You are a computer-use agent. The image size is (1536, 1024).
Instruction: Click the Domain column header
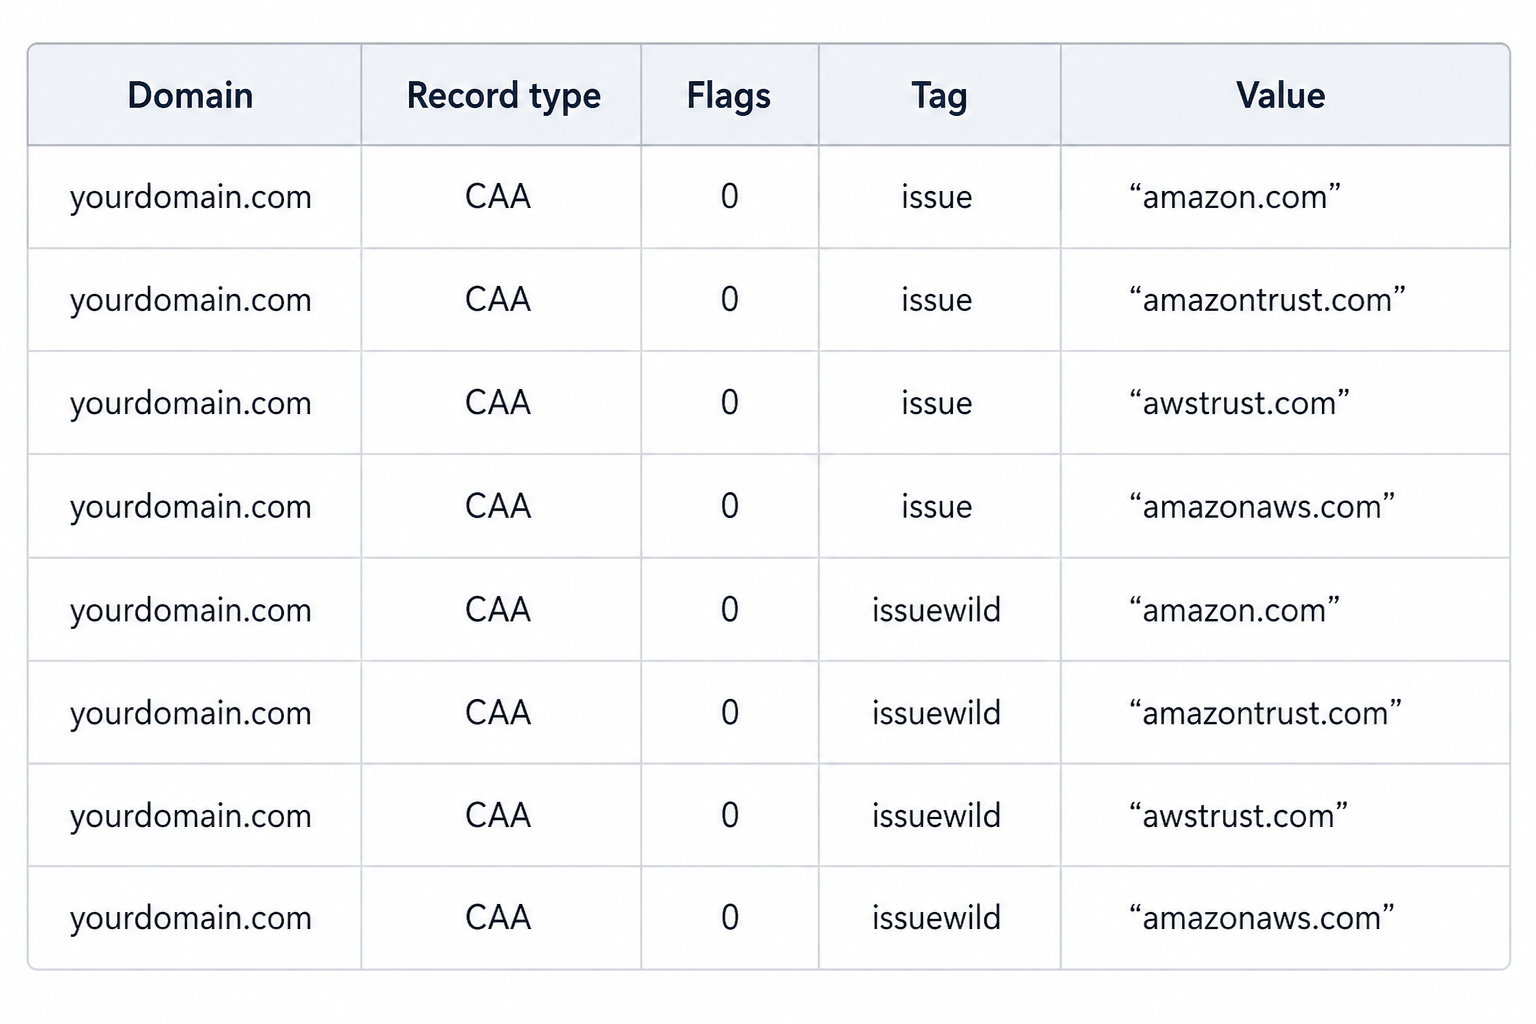(190, 96)
